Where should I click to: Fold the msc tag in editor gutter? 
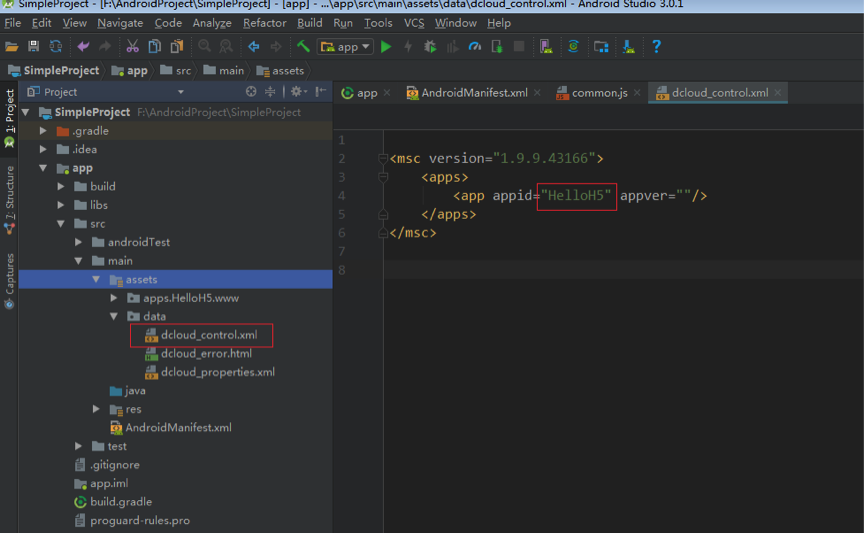(x=383, y=159)
